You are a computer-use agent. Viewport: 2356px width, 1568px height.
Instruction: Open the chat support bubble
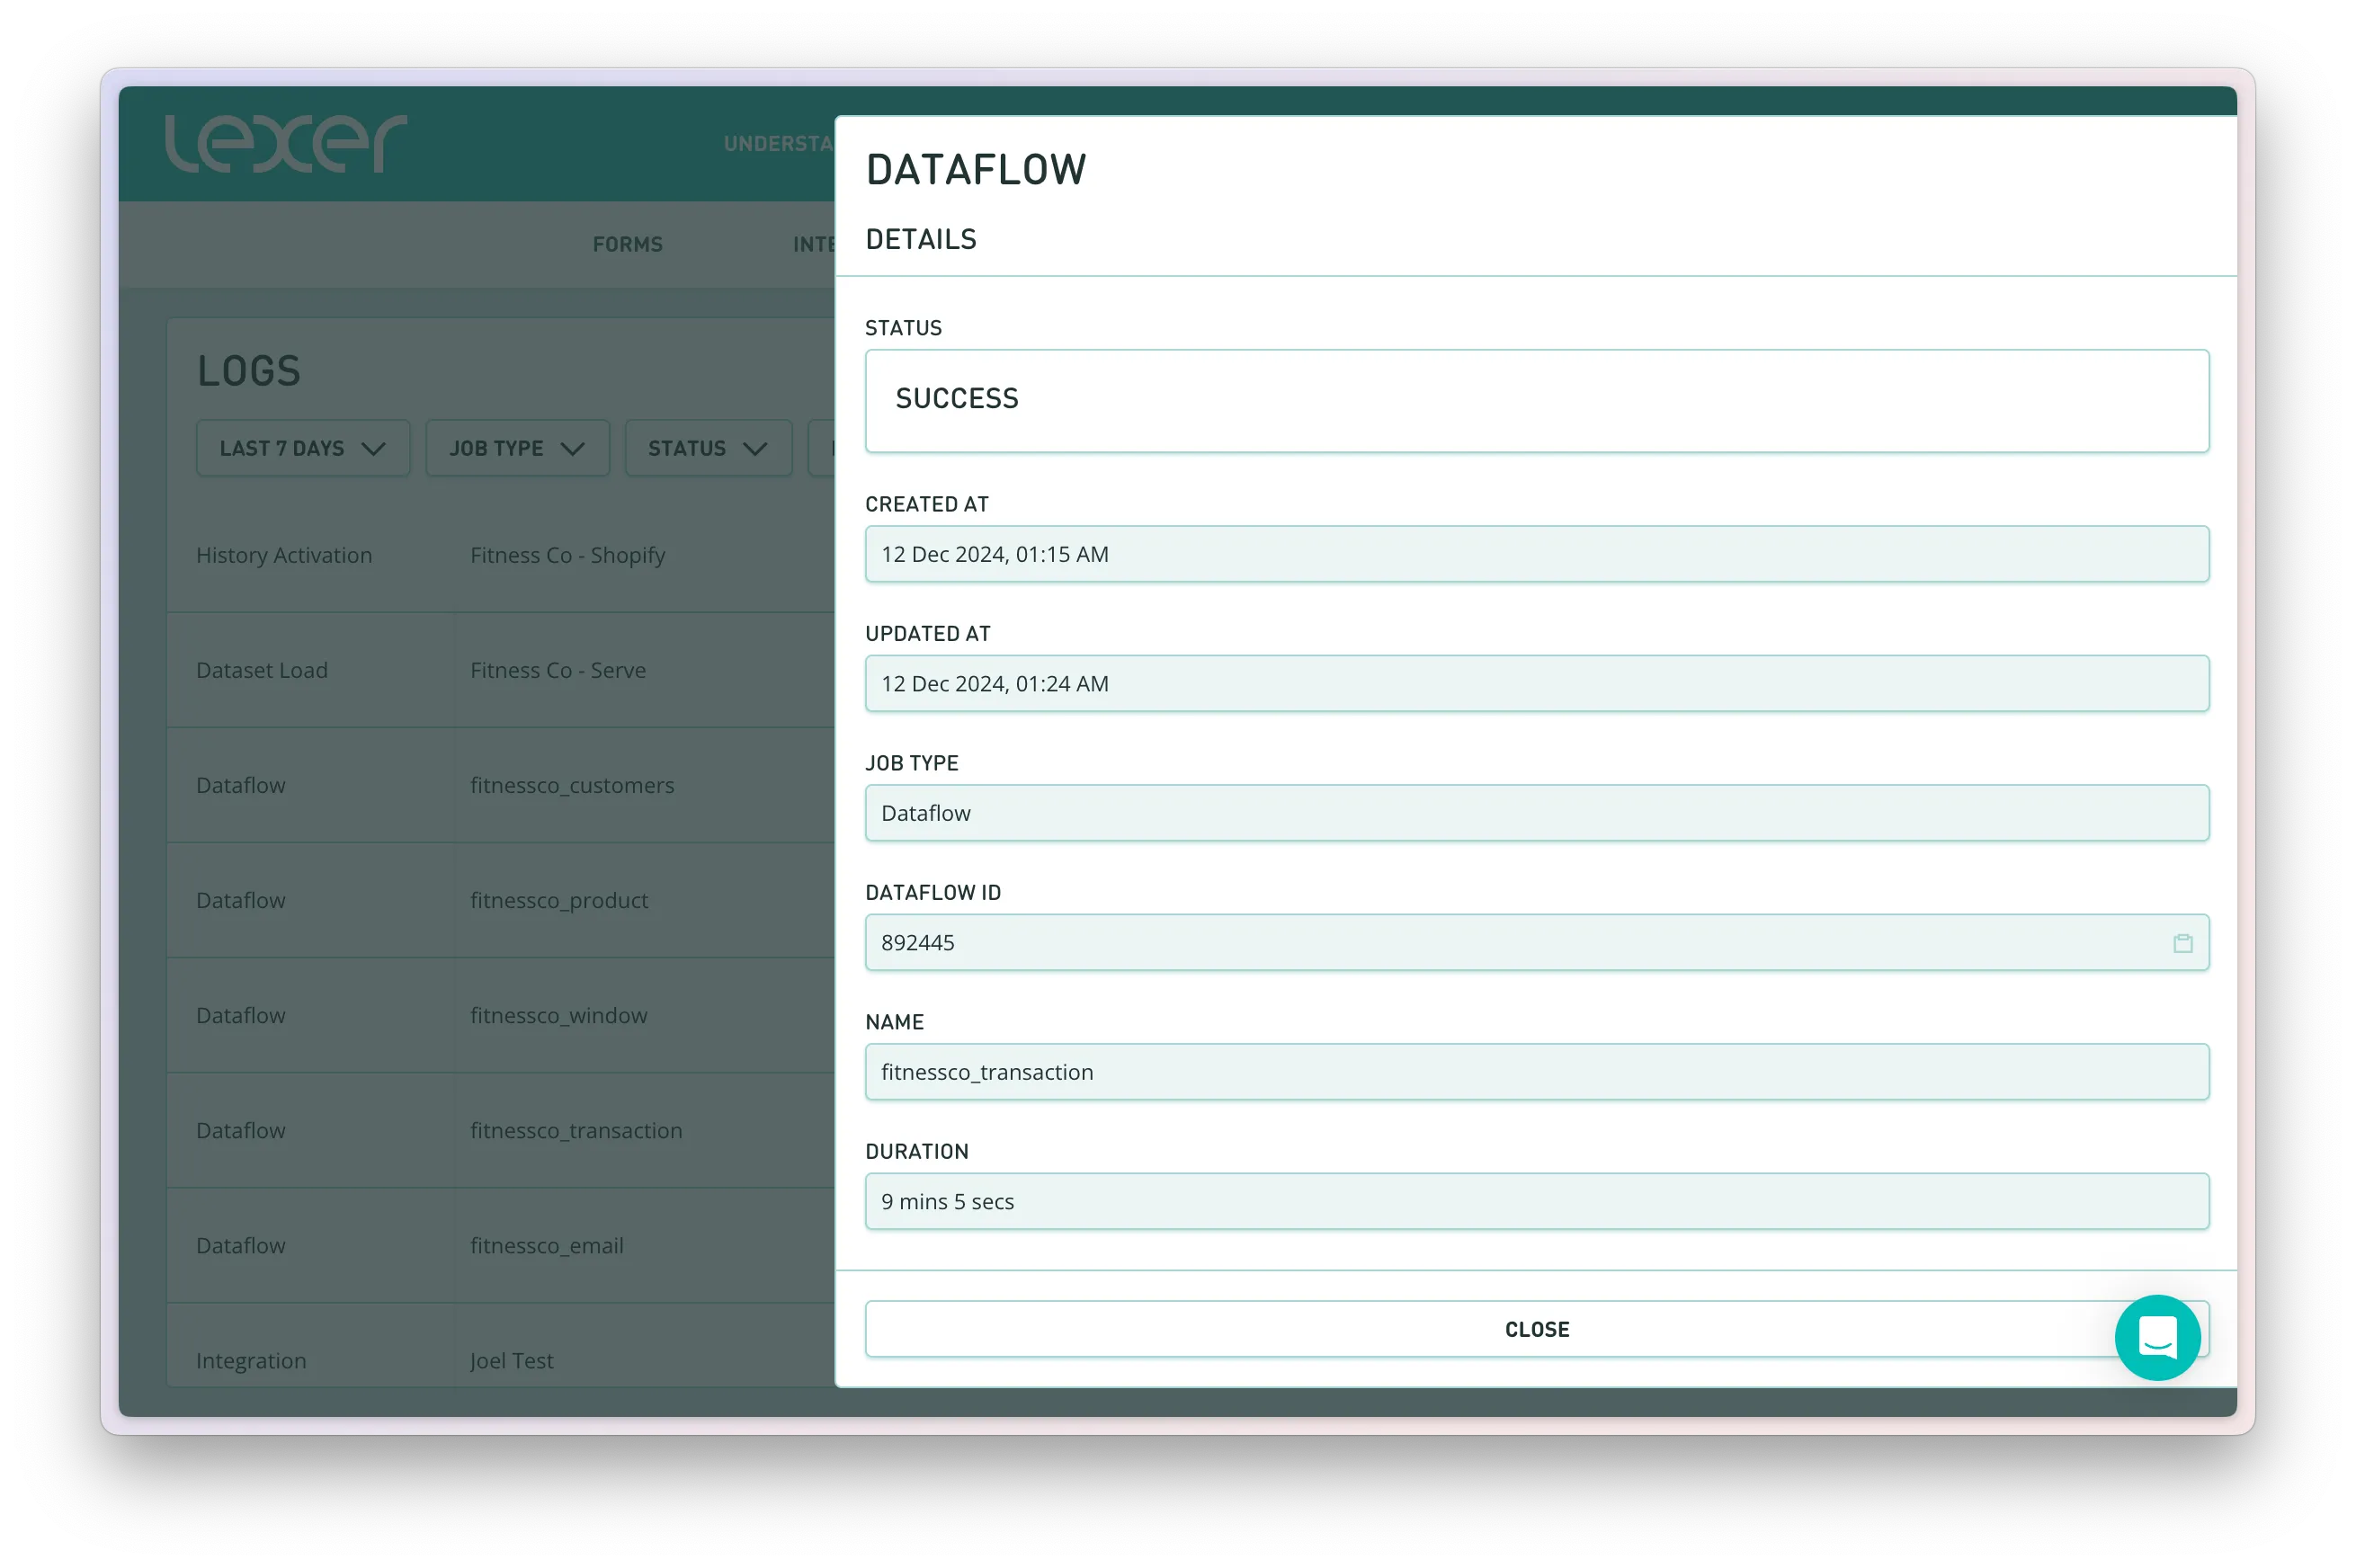[x=2156, y=1337]
